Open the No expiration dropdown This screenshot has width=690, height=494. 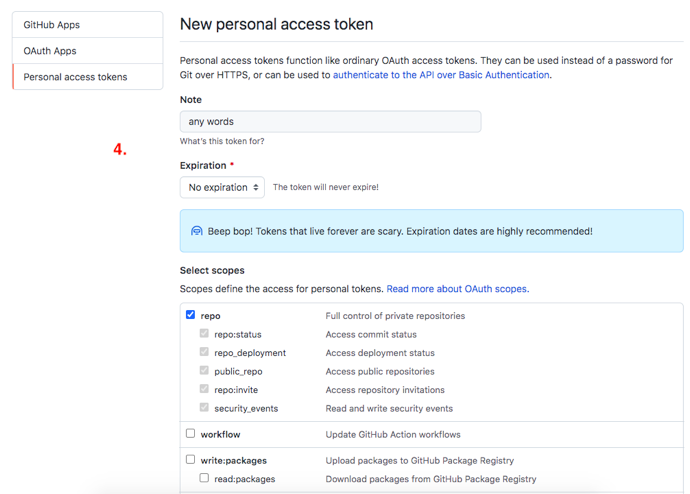coord(222,187)
